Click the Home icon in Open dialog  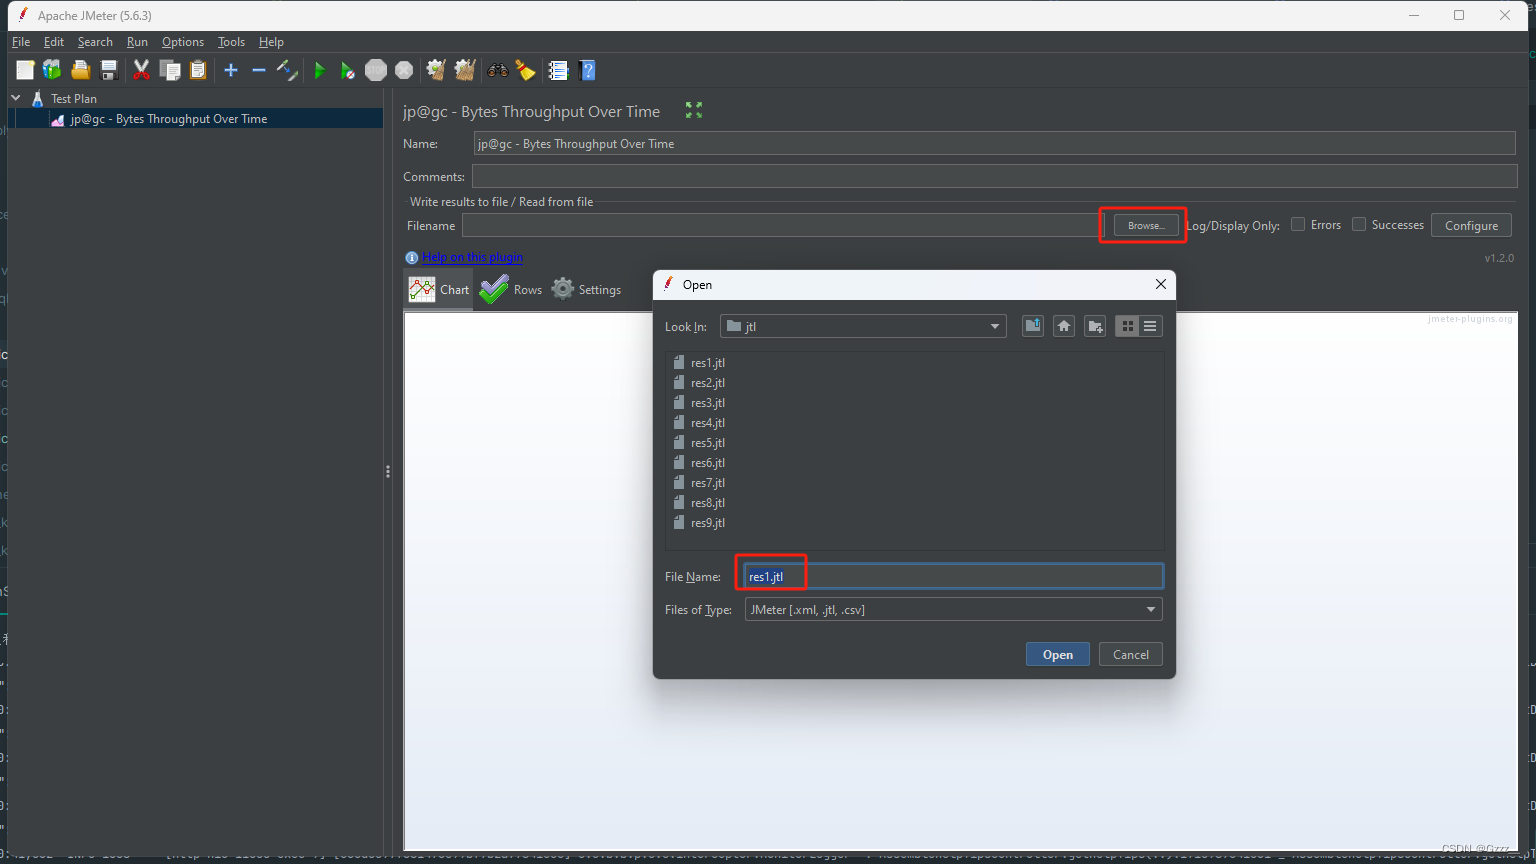coord(1063,325)
